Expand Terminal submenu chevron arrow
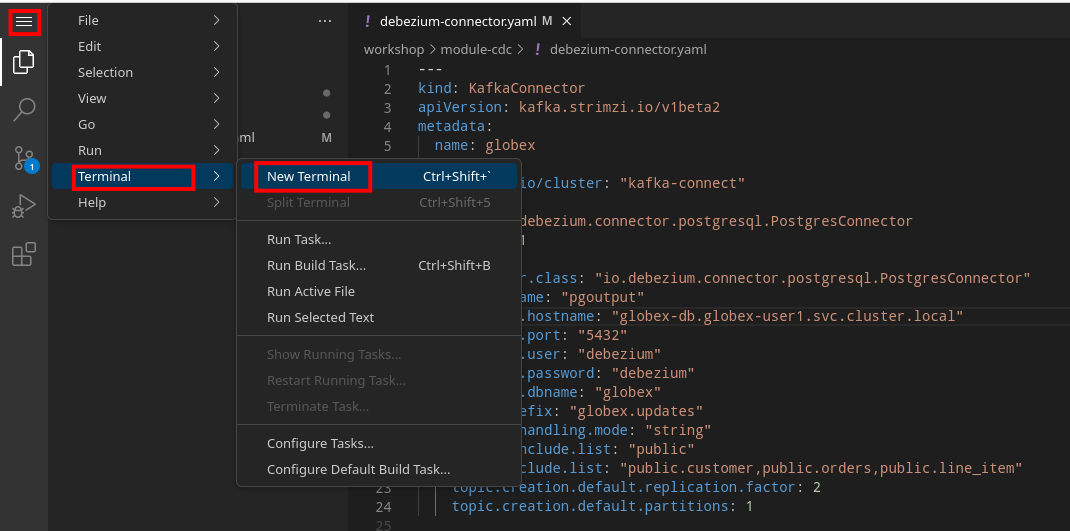This screenshot has height=531, width=1070. 216,176
